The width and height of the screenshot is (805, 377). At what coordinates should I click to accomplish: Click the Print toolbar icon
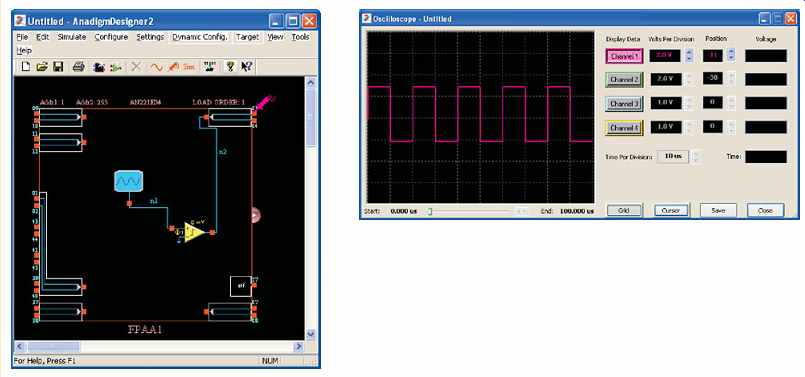(79, 67)
